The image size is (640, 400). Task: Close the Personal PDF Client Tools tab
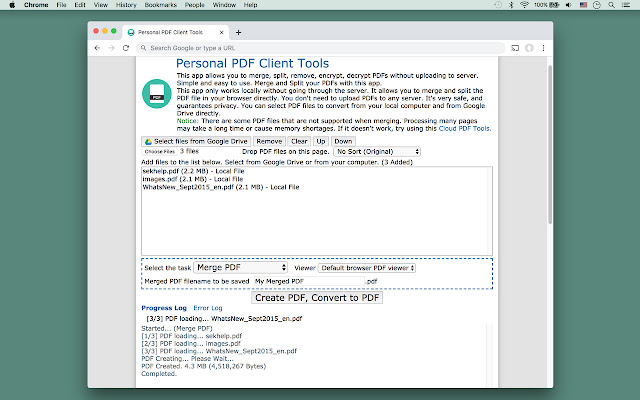[x=222, y=32]
